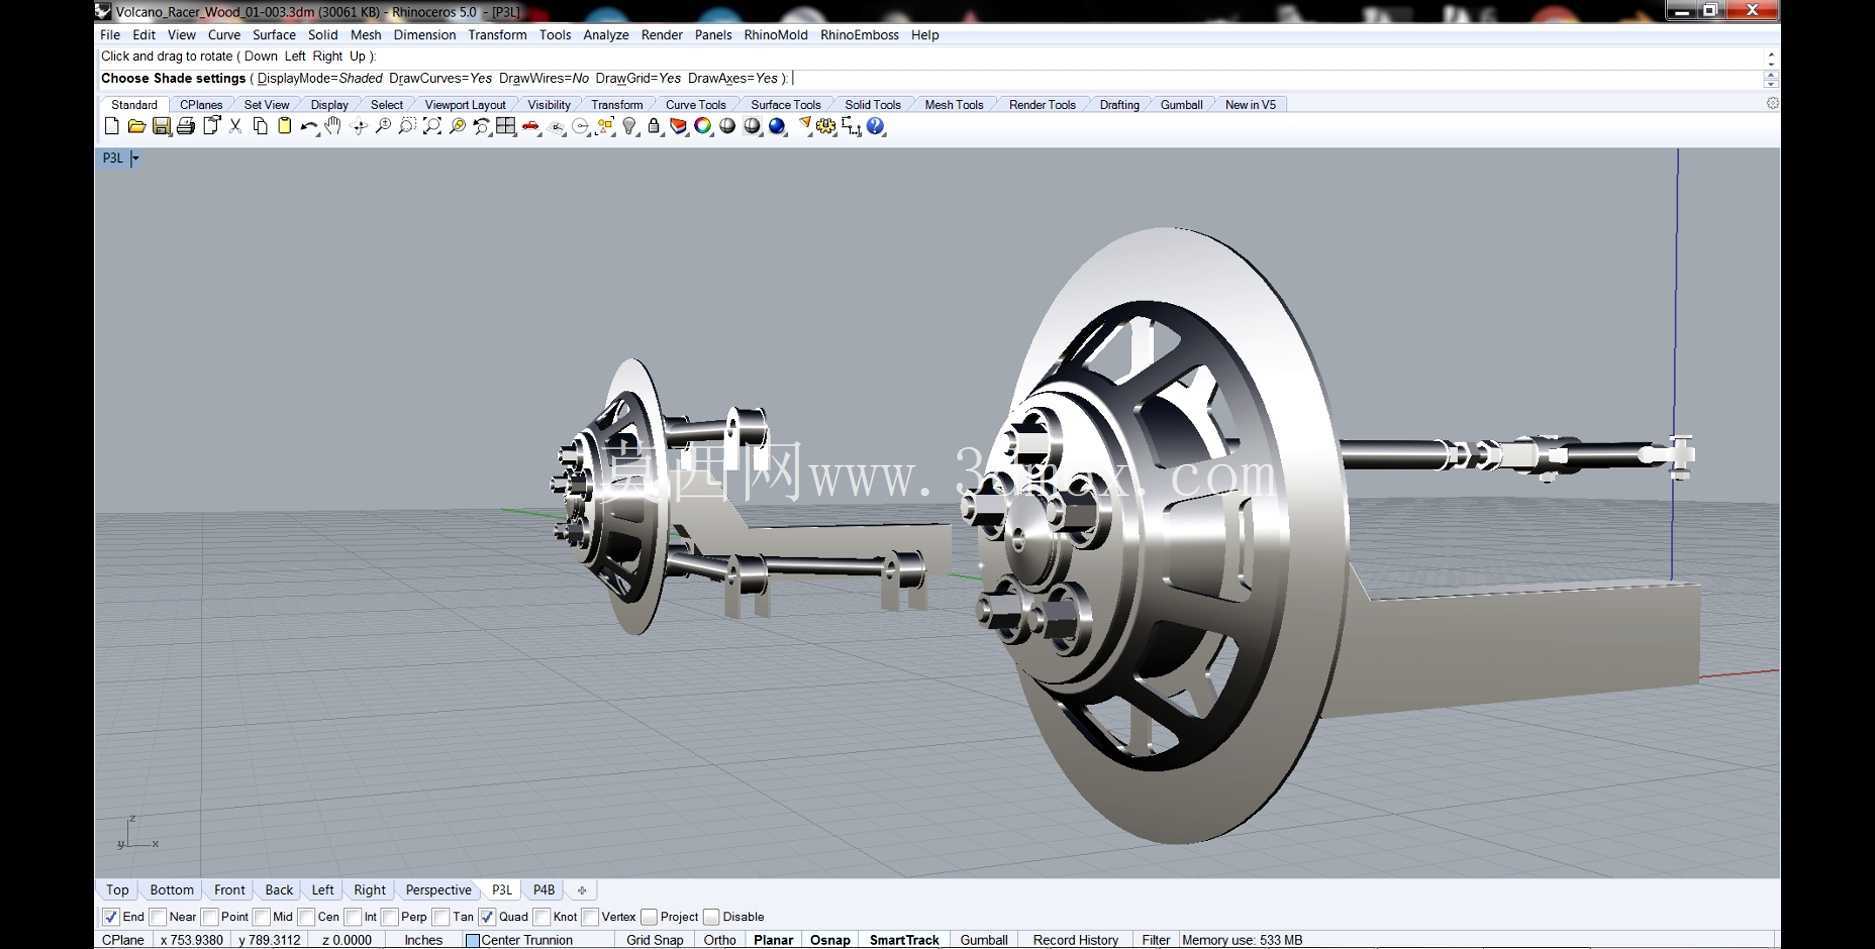Image resolution: width=1875 pixels, height=949 pixels.
Task: Enable the Cen osnap checkbox
Action: (307, 917)
